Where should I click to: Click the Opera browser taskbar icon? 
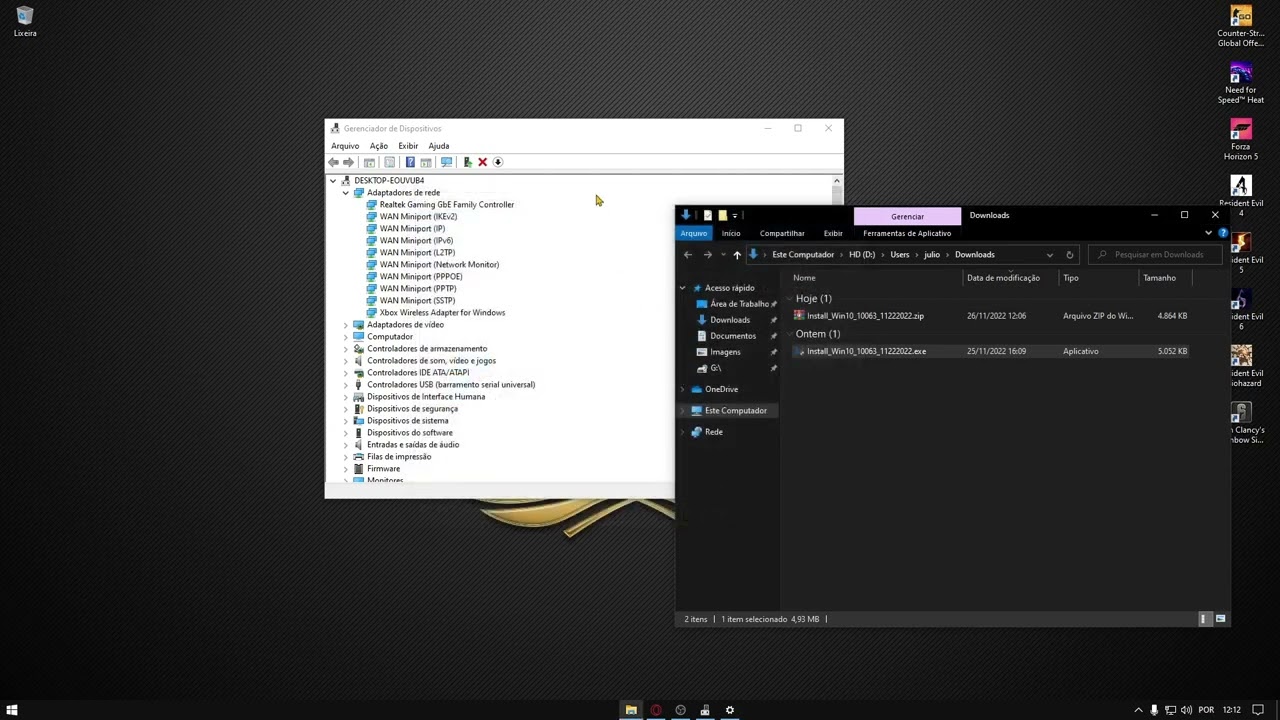[656, 710]
